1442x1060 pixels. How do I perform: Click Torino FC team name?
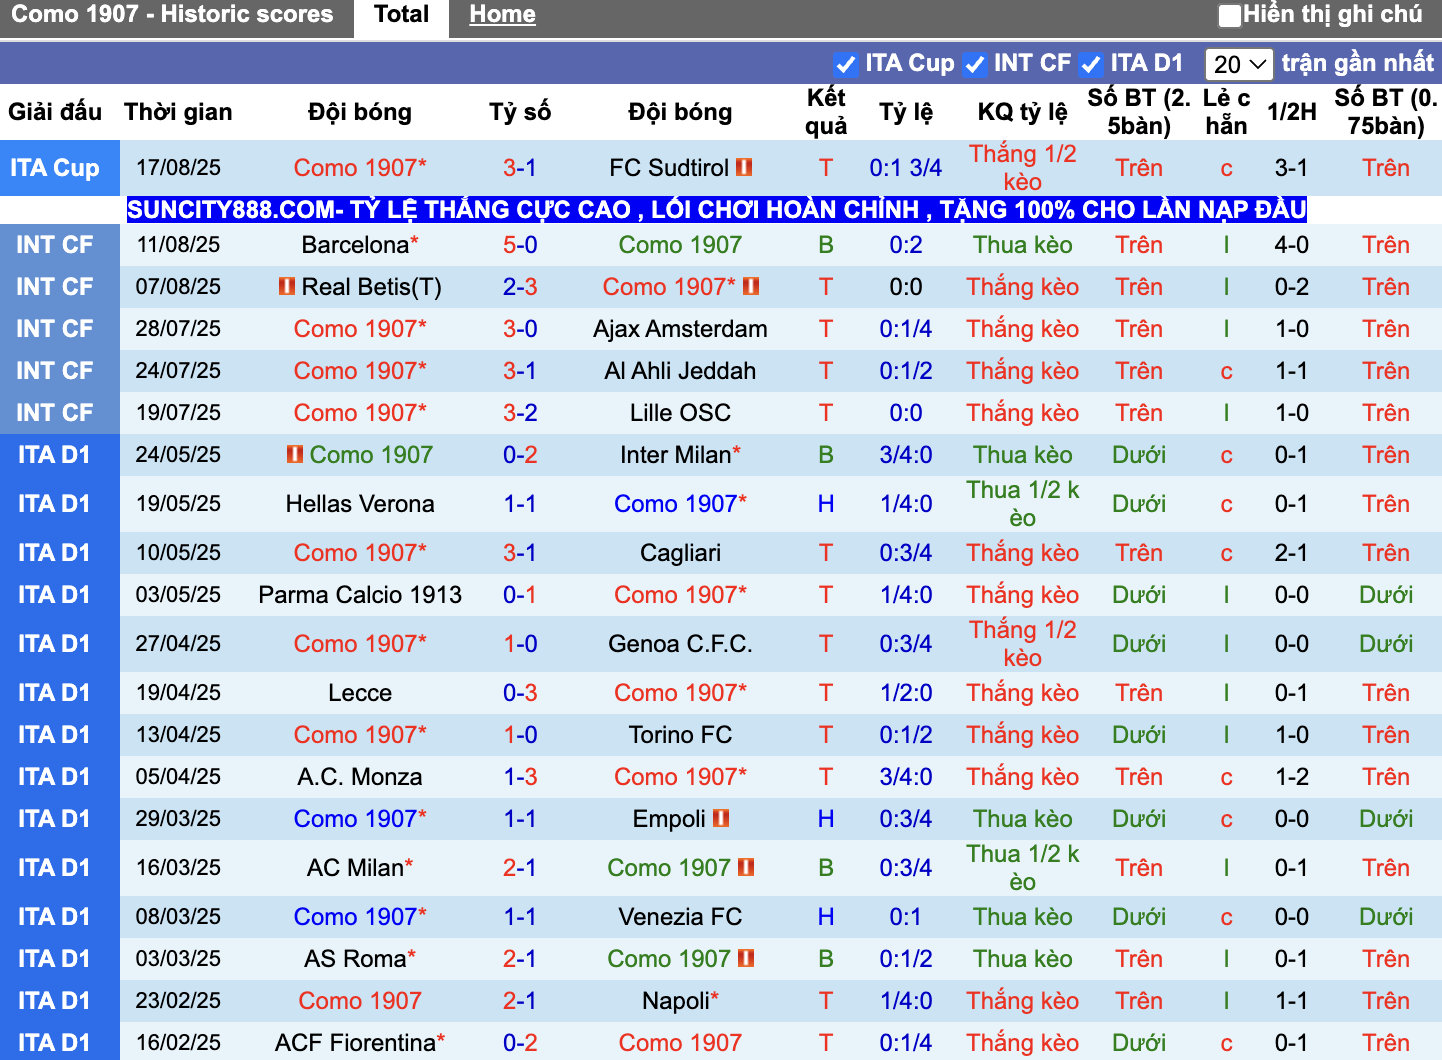pos(680,735)
